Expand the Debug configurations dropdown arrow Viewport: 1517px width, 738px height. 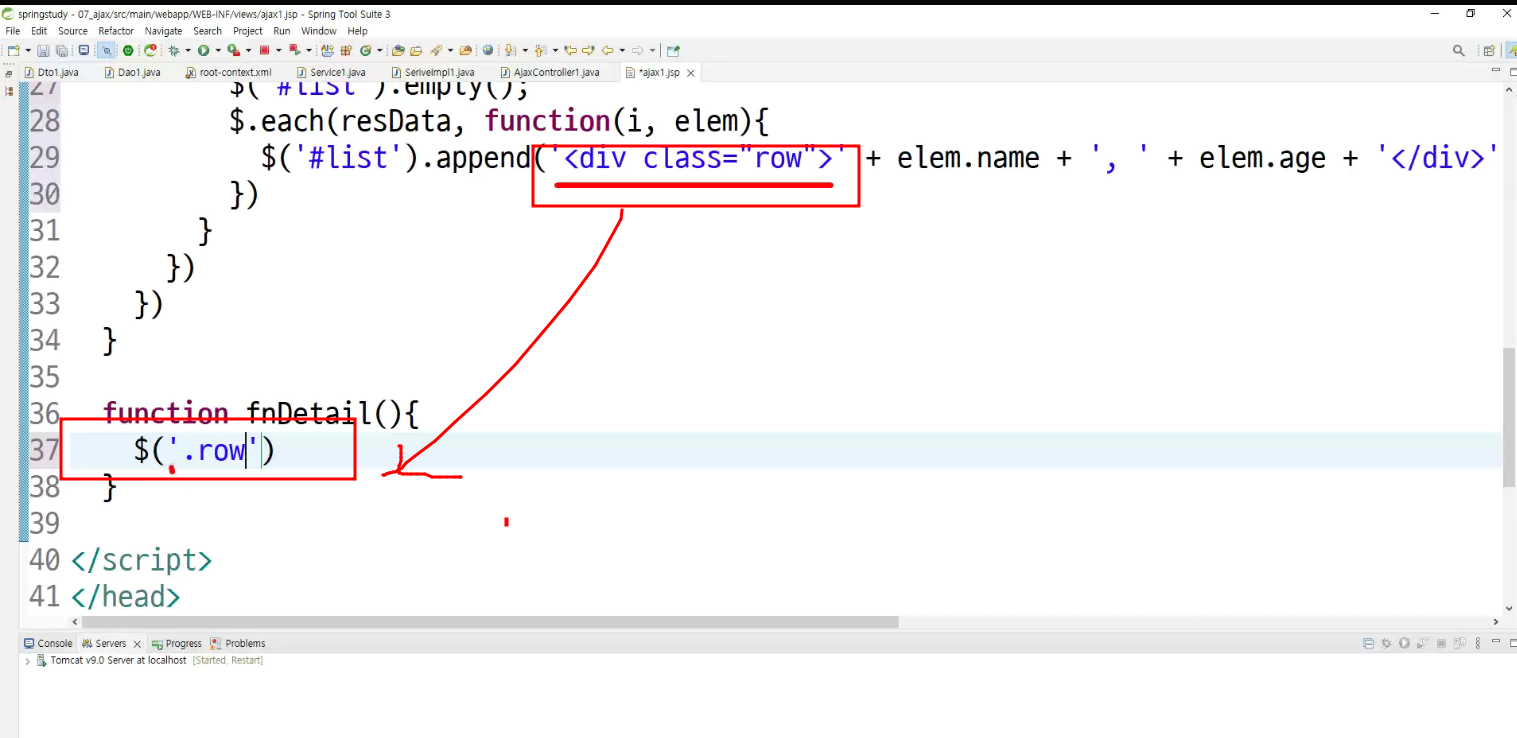coord(188,50)
